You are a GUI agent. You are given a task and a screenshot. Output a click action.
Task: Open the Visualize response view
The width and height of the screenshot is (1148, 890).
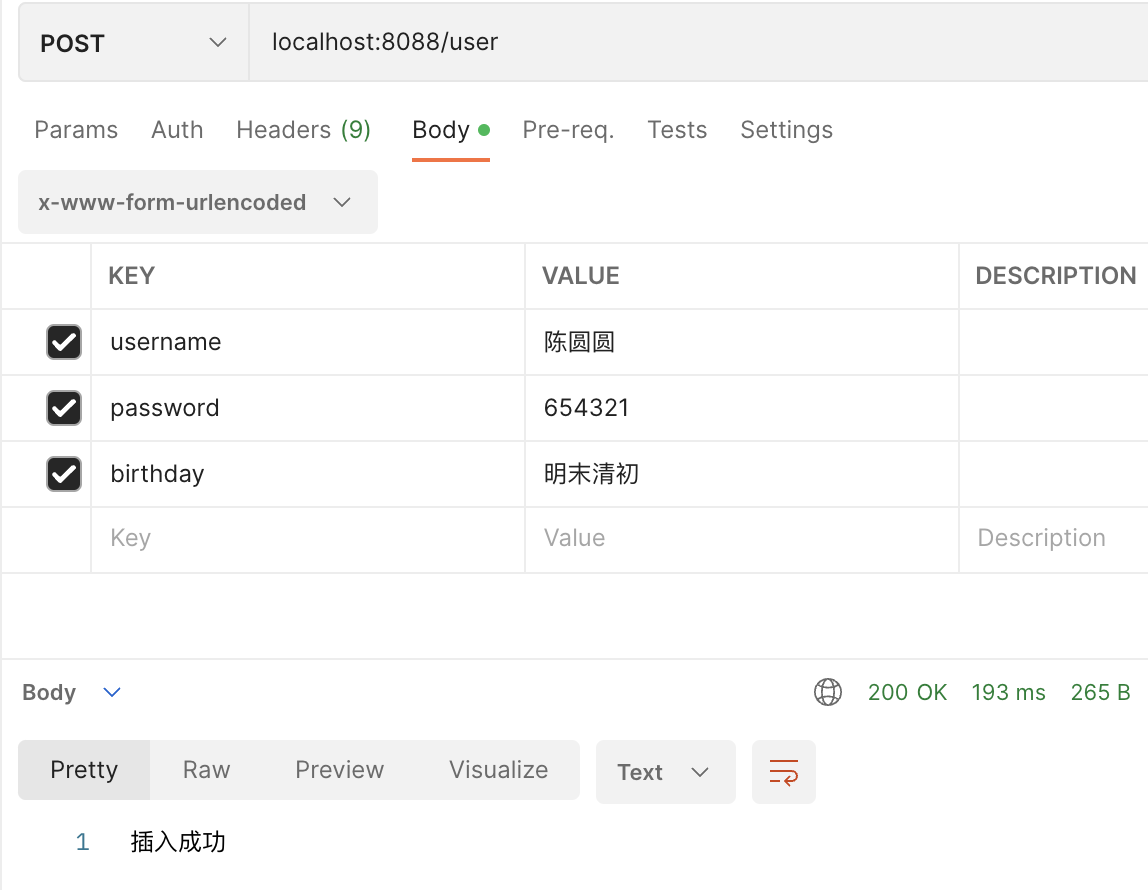point(498,770)
